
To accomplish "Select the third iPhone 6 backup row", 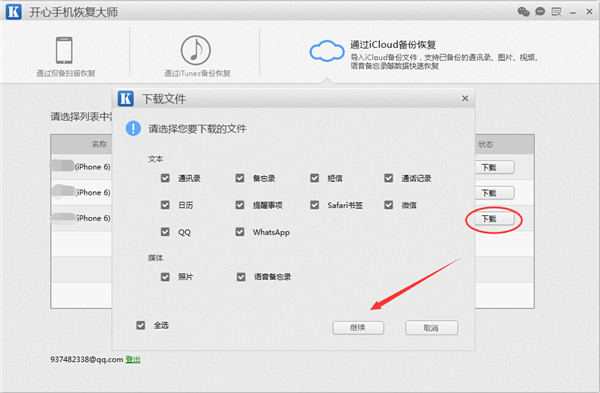I will (x=81, y=218).
